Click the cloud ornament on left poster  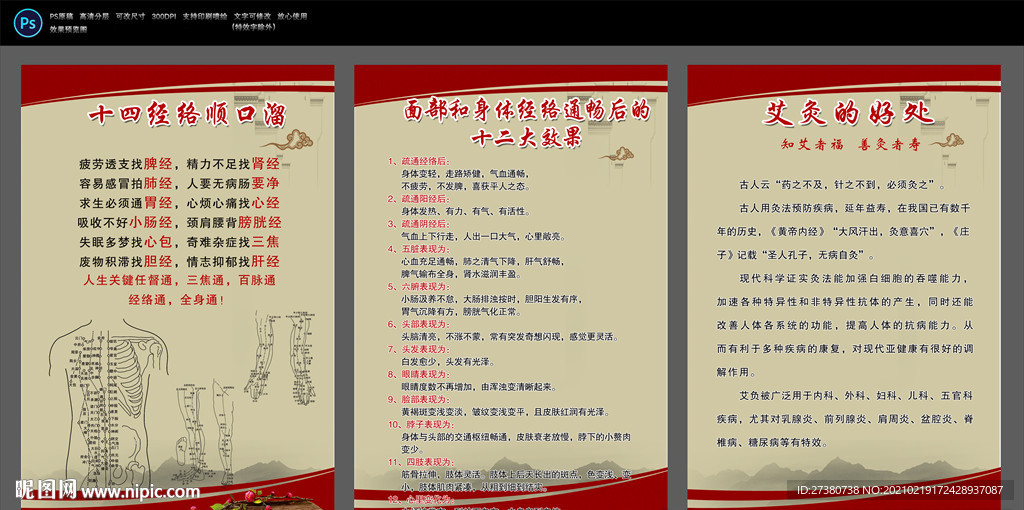(x=287, y=140)
